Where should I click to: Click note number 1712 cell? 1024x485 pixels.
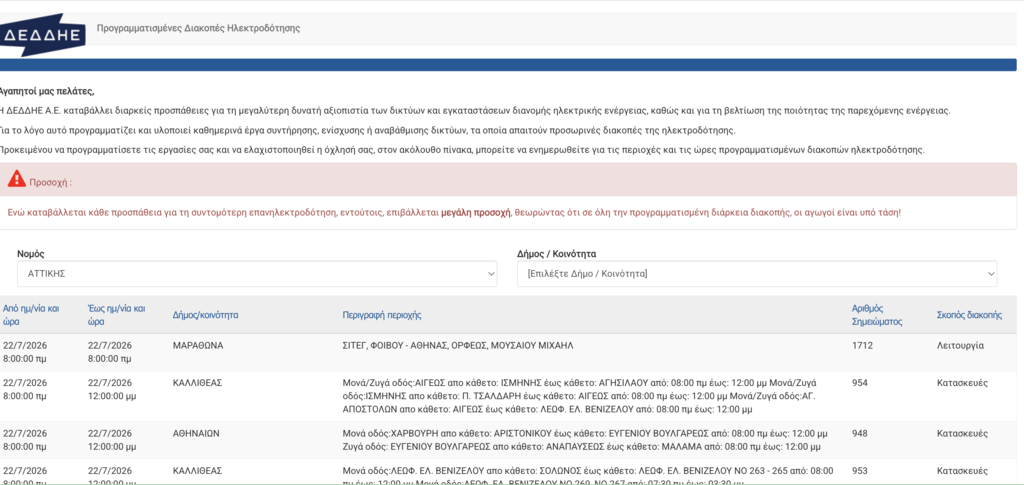[x=862, y=345]
